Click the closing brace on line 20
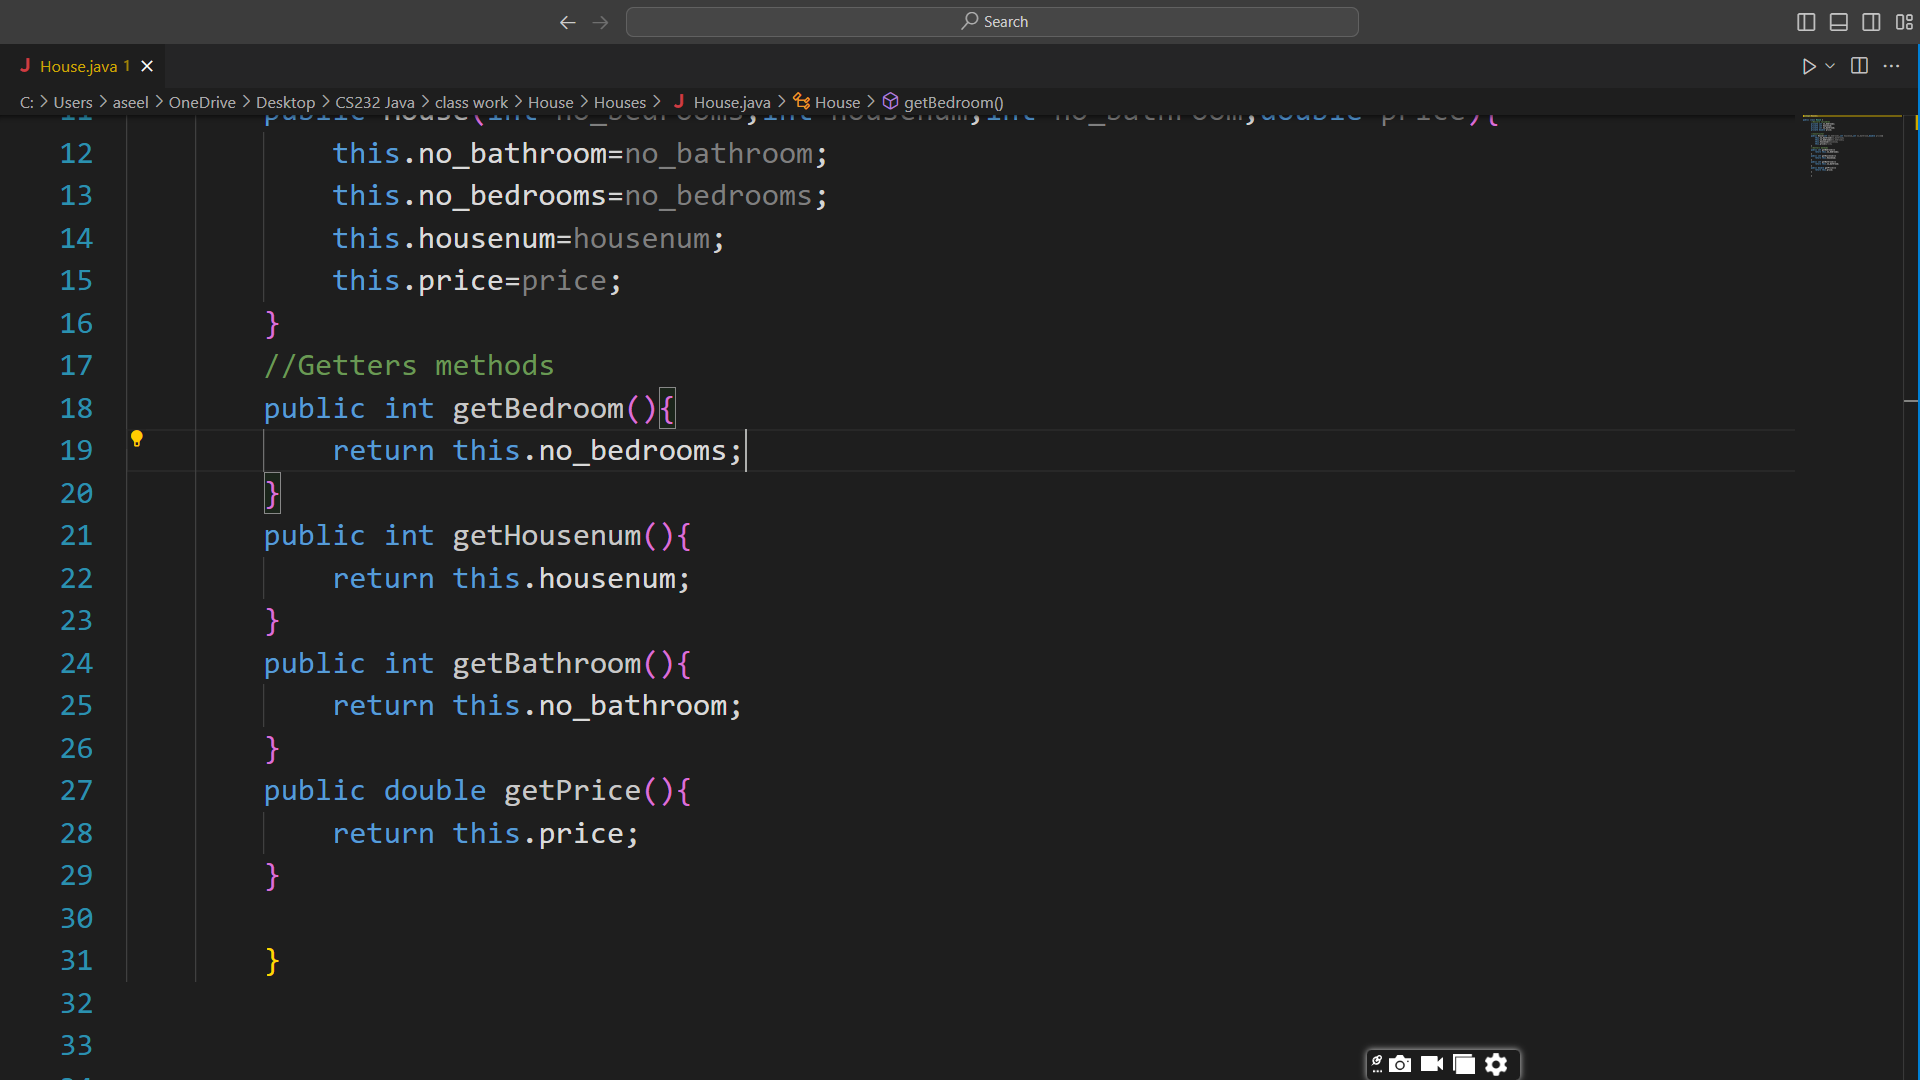Screen dimensions: 1920x1080 click(x=272, y=494)
